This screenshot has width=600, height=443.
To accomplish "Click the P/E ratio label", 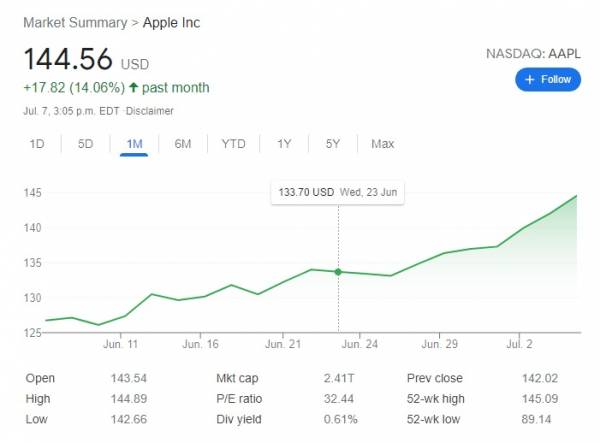I will [240, 399].
